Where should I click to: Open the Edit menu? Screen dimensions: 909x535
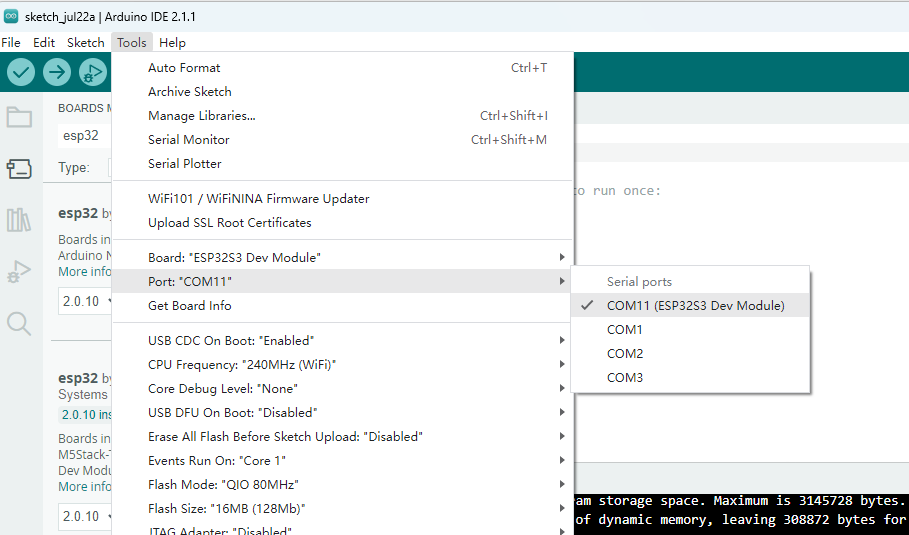[44, 42]
